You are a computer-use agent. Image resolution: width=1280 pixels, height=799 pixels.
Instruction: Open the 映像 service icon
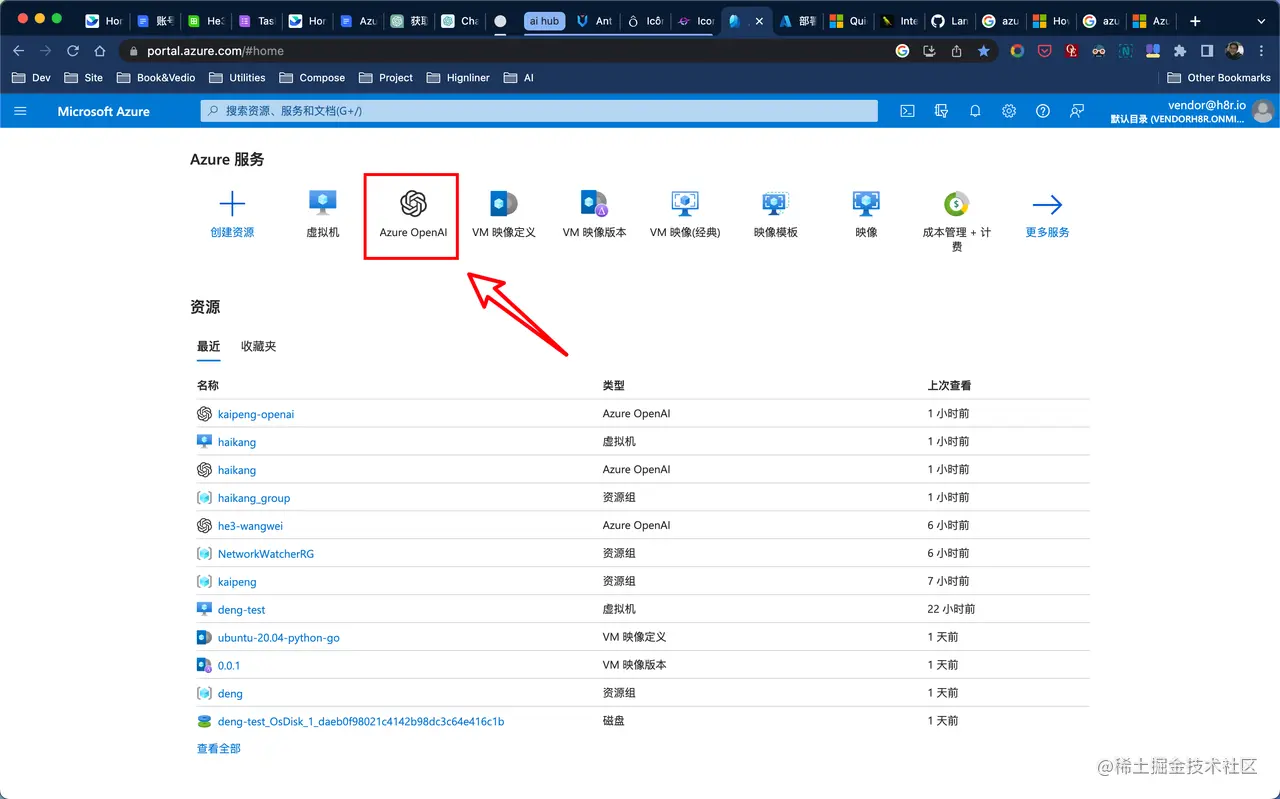(x=866, y=203)
